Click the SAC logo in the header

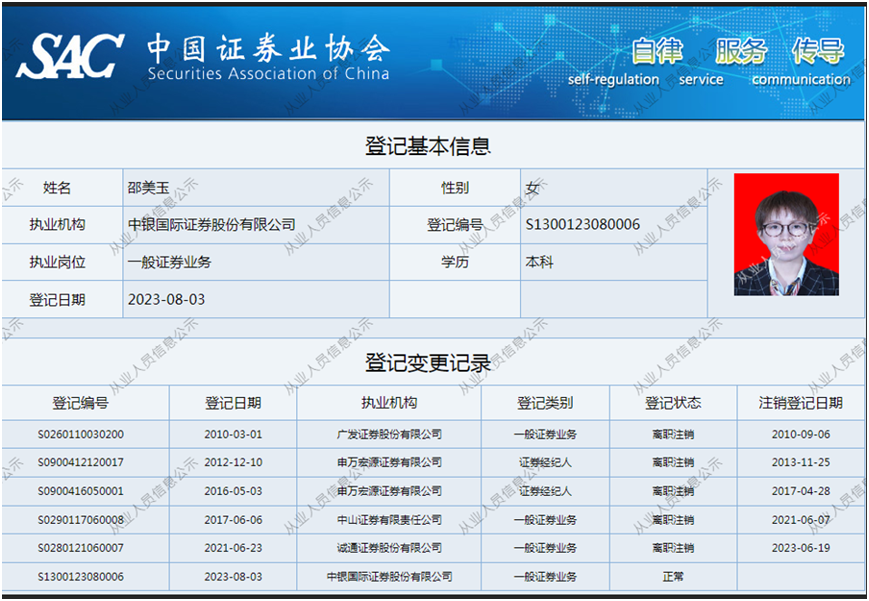(x=70, y=55)
